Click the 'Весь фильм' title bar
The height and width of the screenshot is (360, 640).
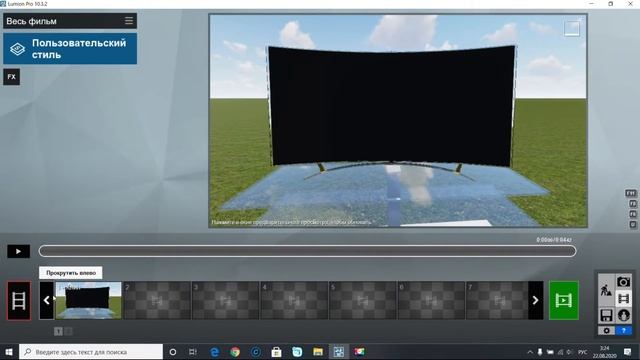pyautogui.click(x=70, y=21)
